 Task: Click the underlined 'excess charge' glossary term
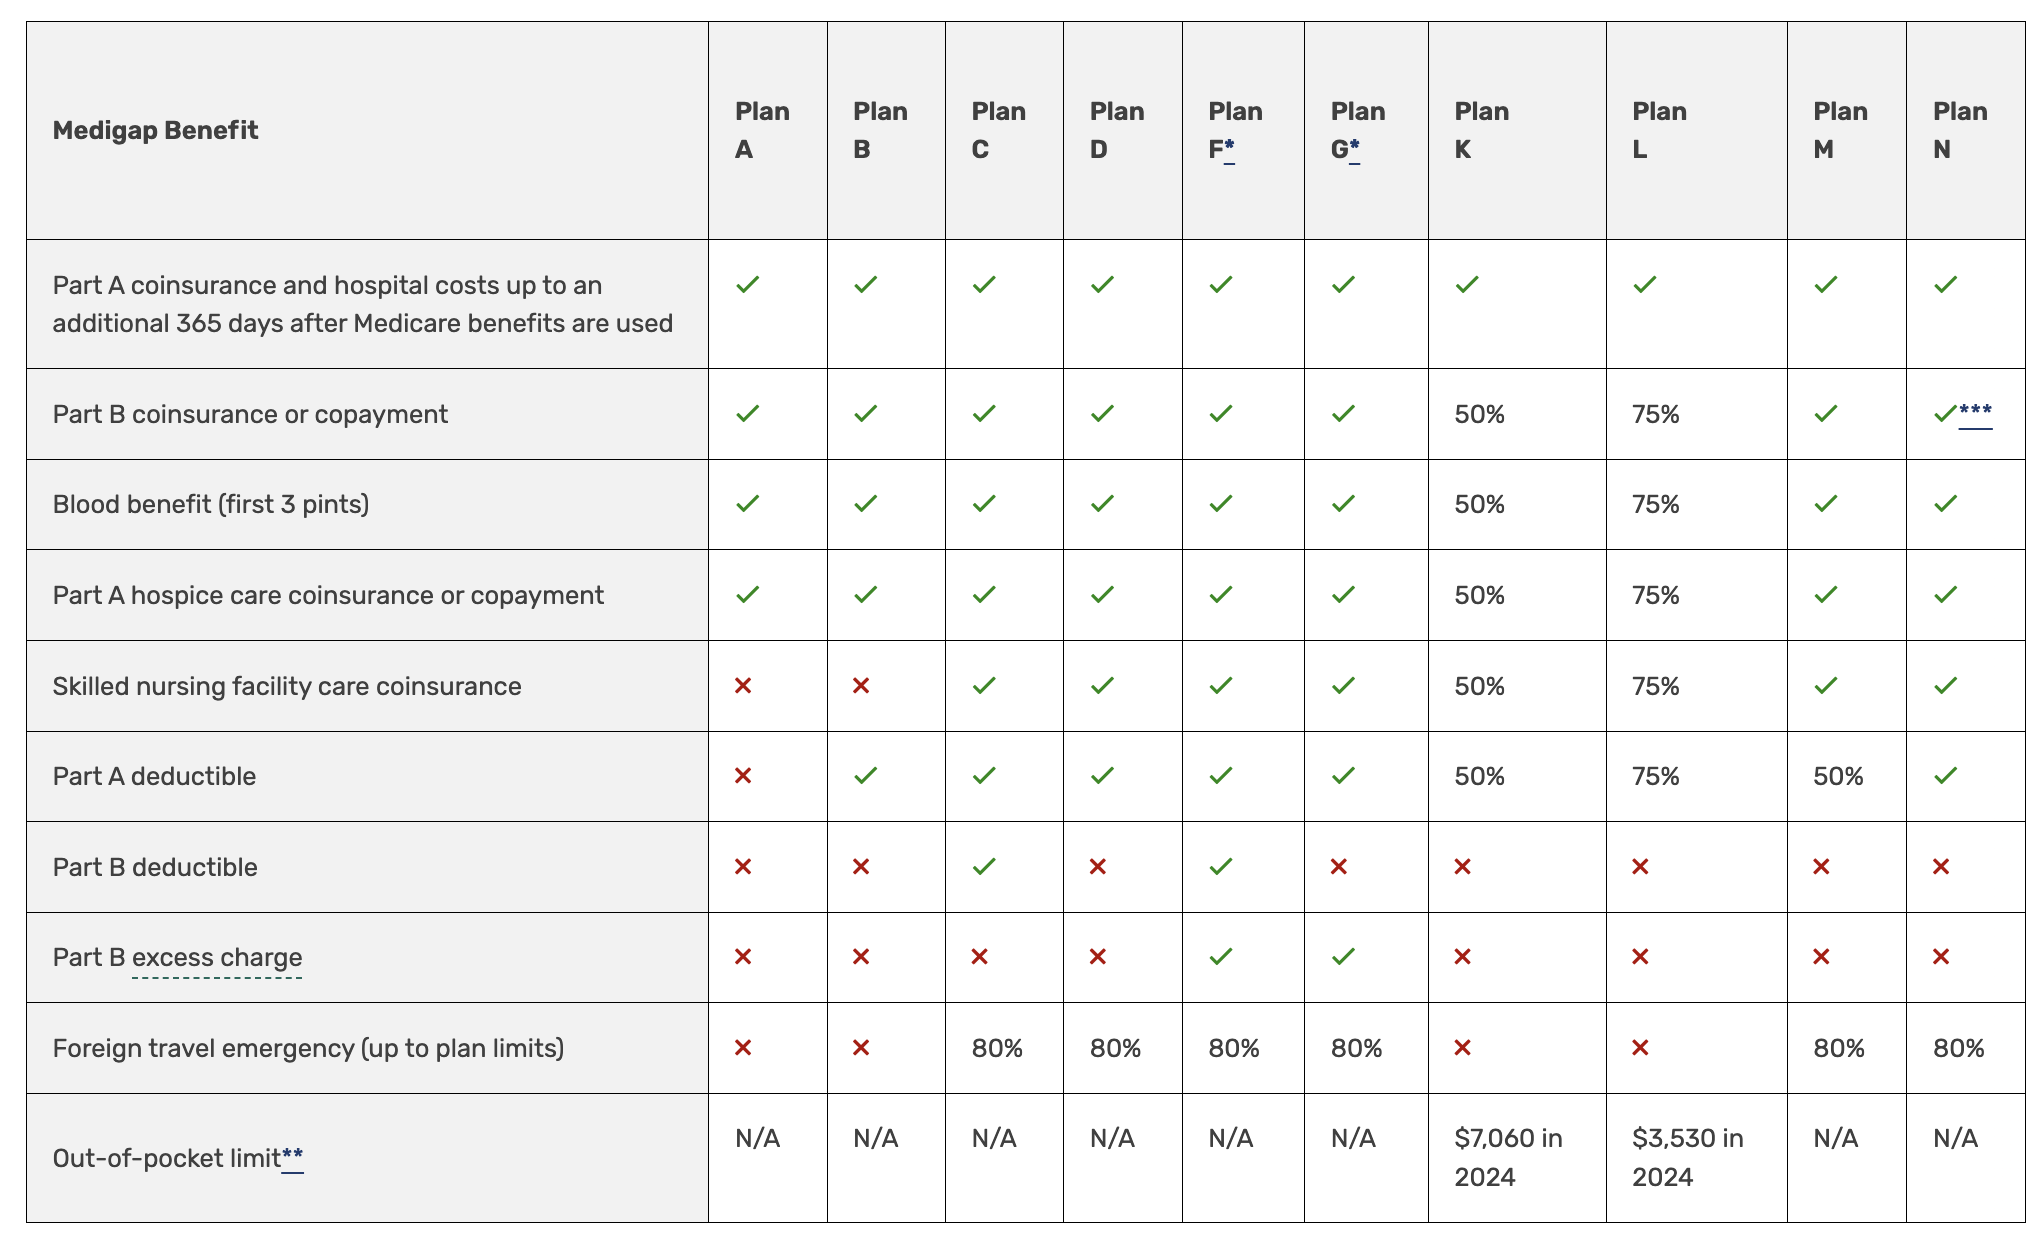coord(217,958)
